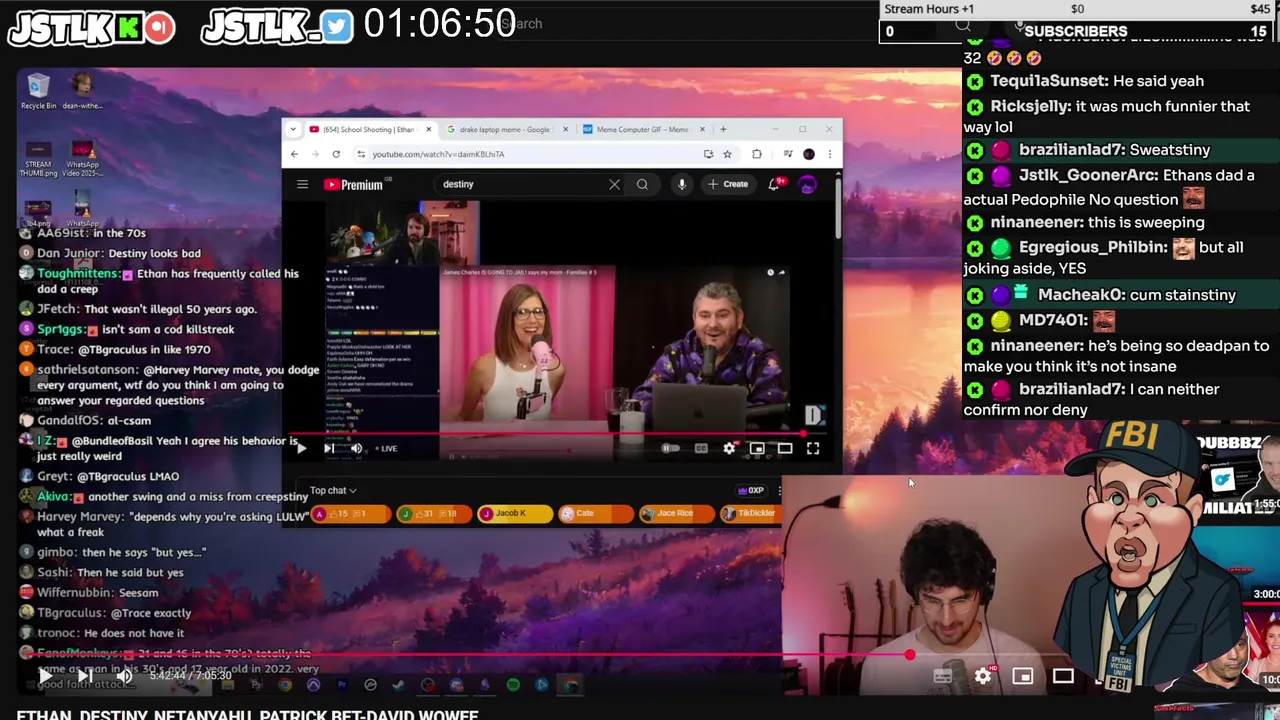This screenshot has height=720, width=1280.
Task: Open the TikDickler super chat chip
Action: 750,513
